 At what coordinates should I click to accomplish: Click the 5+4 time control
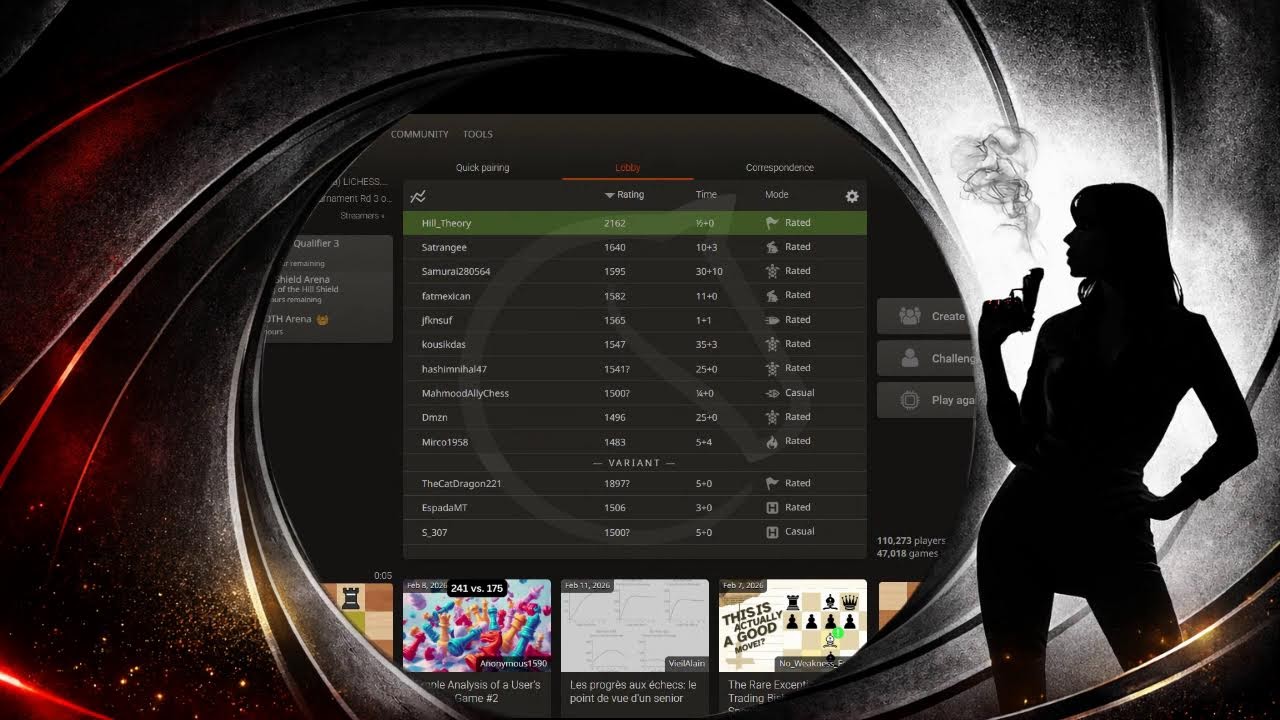[704, 441]
